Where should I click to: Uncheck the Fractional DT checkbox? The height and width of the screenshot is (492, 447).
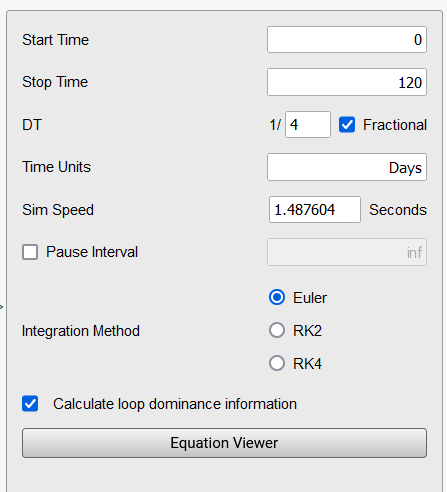coord(347,125)
